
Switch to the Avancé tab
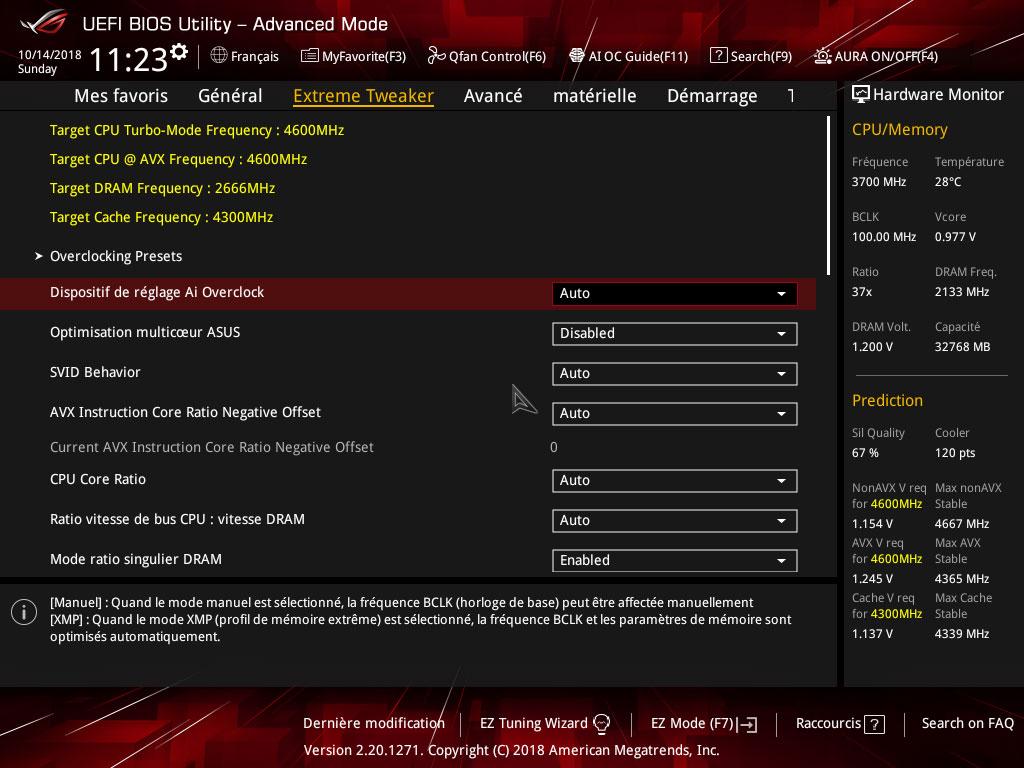pyautogui.click(x=493, y=96)
